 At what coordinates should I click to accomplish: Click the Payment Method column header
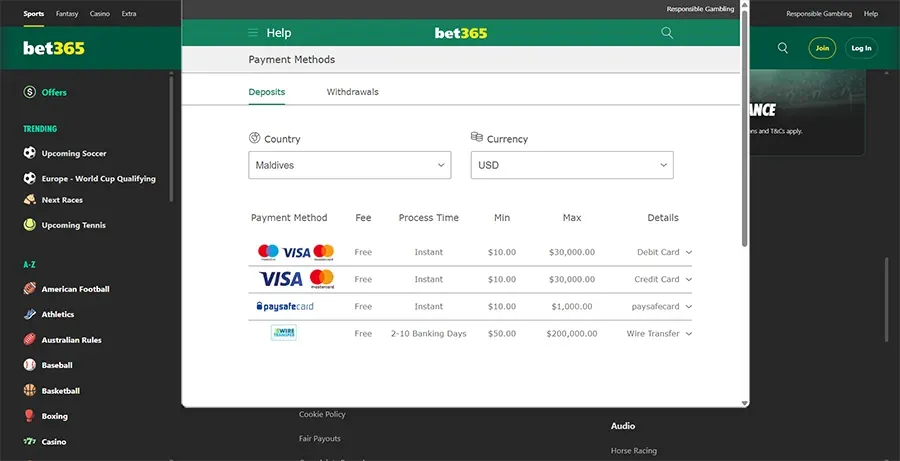click(289, 218)
